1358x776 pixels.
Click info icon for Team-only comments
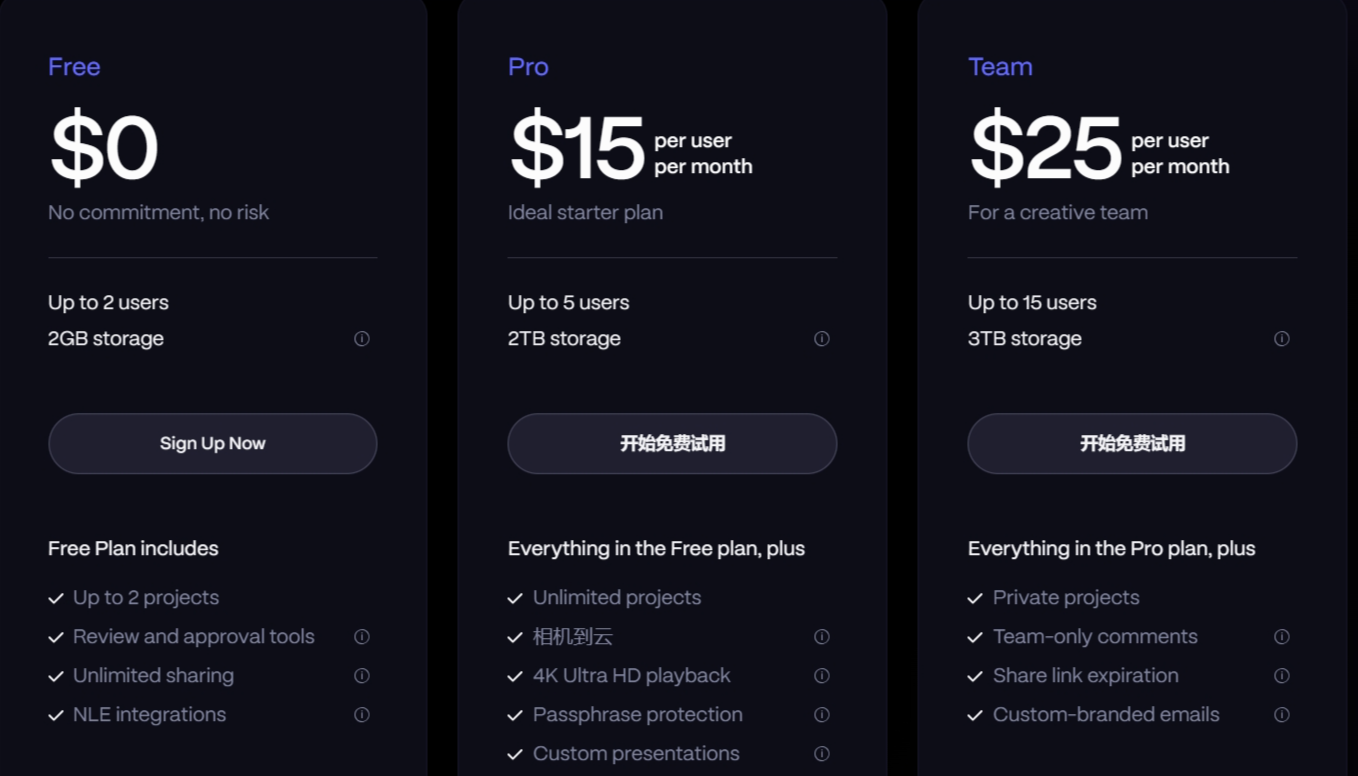click(1282, 637)
